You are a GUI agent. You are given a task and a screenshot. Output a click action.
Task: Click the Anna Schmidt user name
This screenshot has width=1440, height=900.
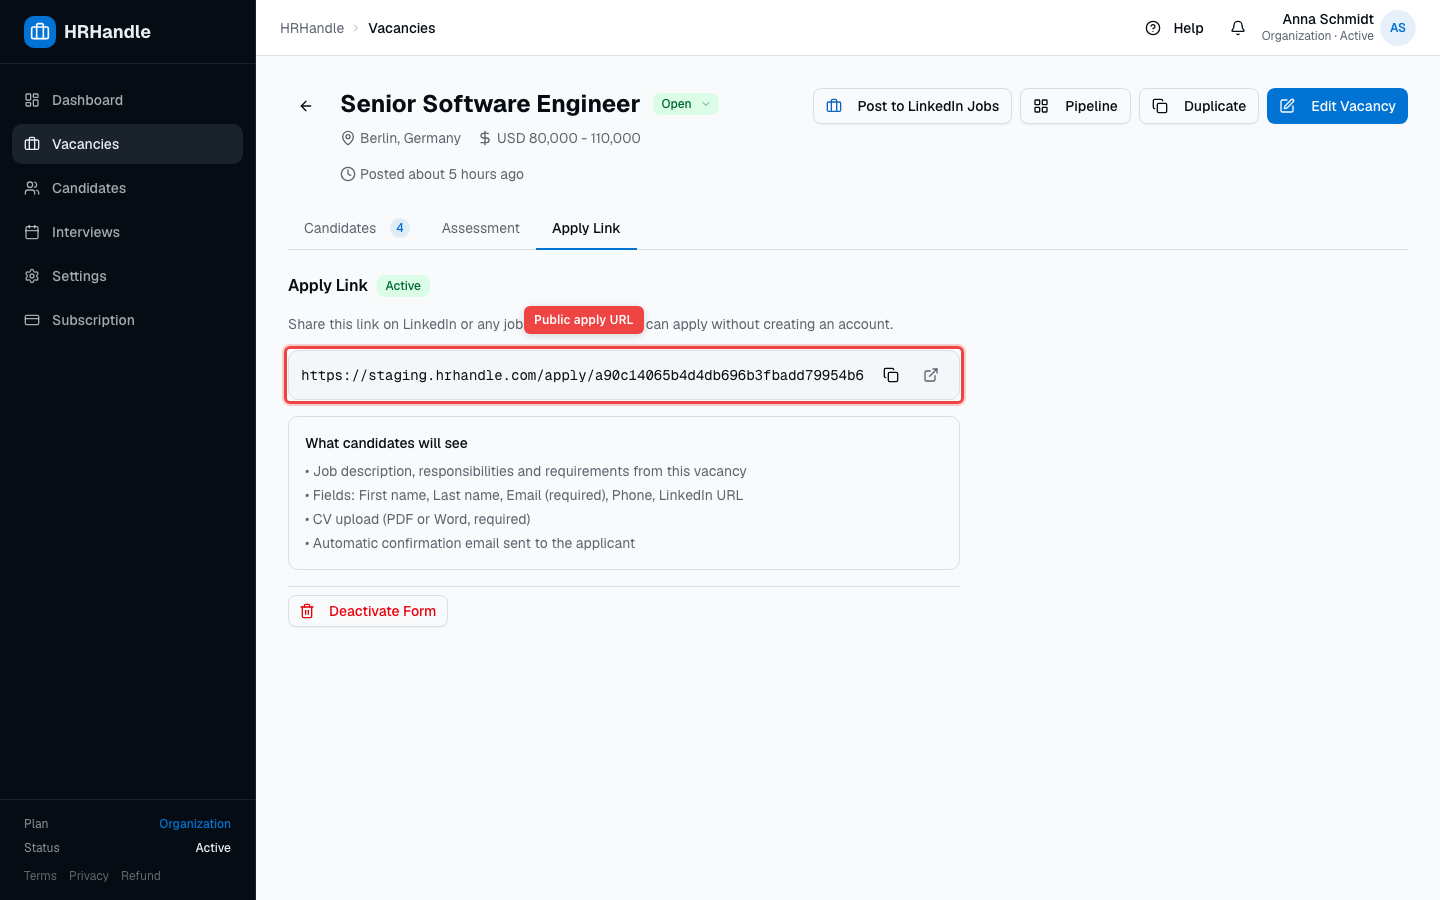coord(1328,19)
